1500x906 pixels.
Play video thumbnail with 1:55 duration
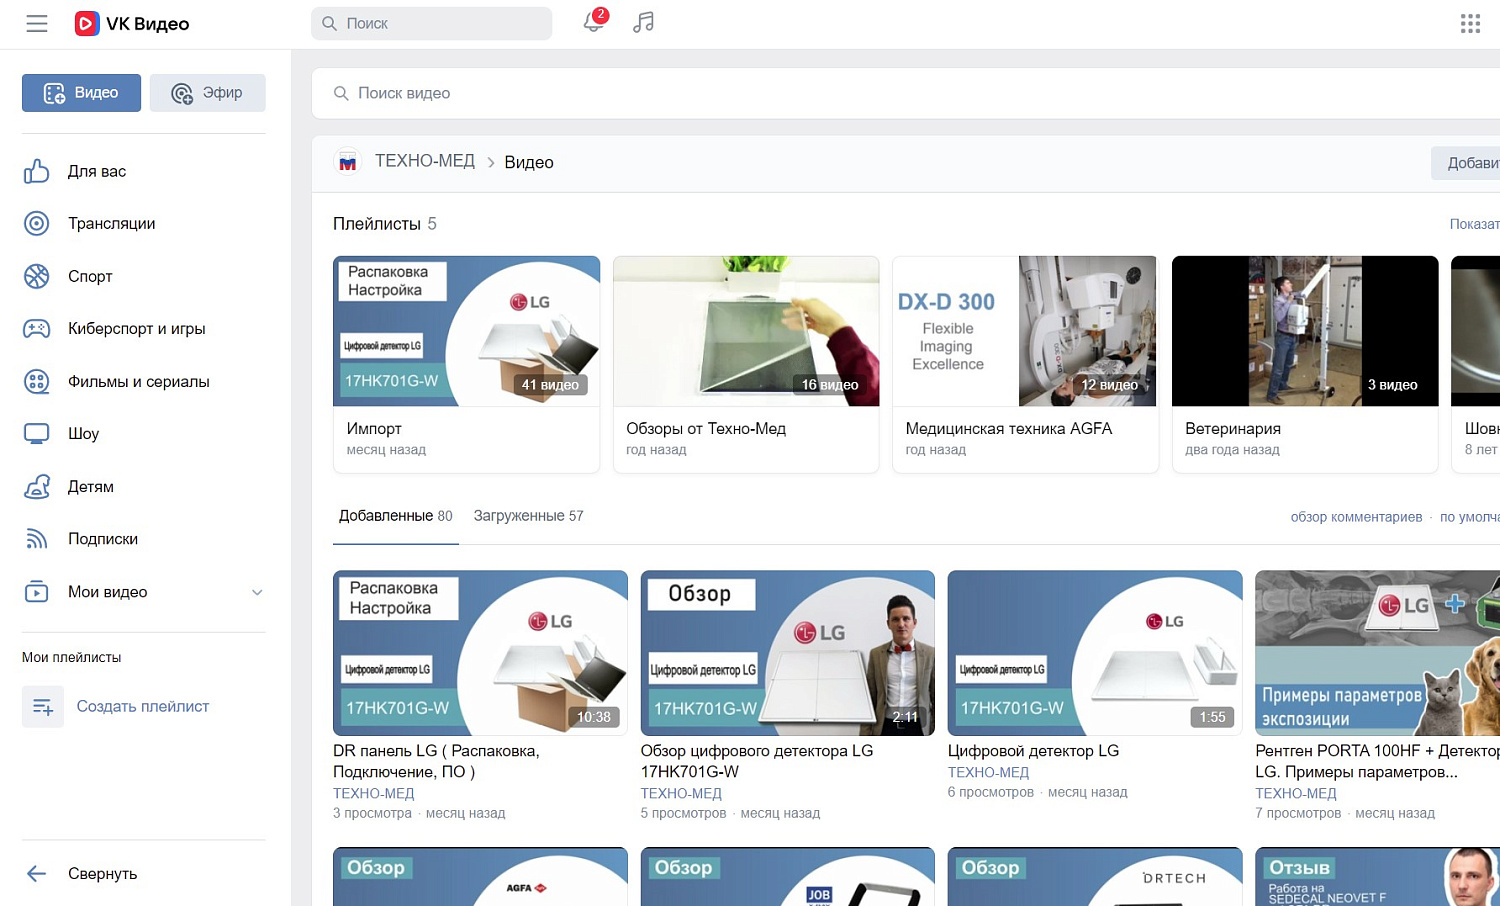click(x=1095, y=653)
